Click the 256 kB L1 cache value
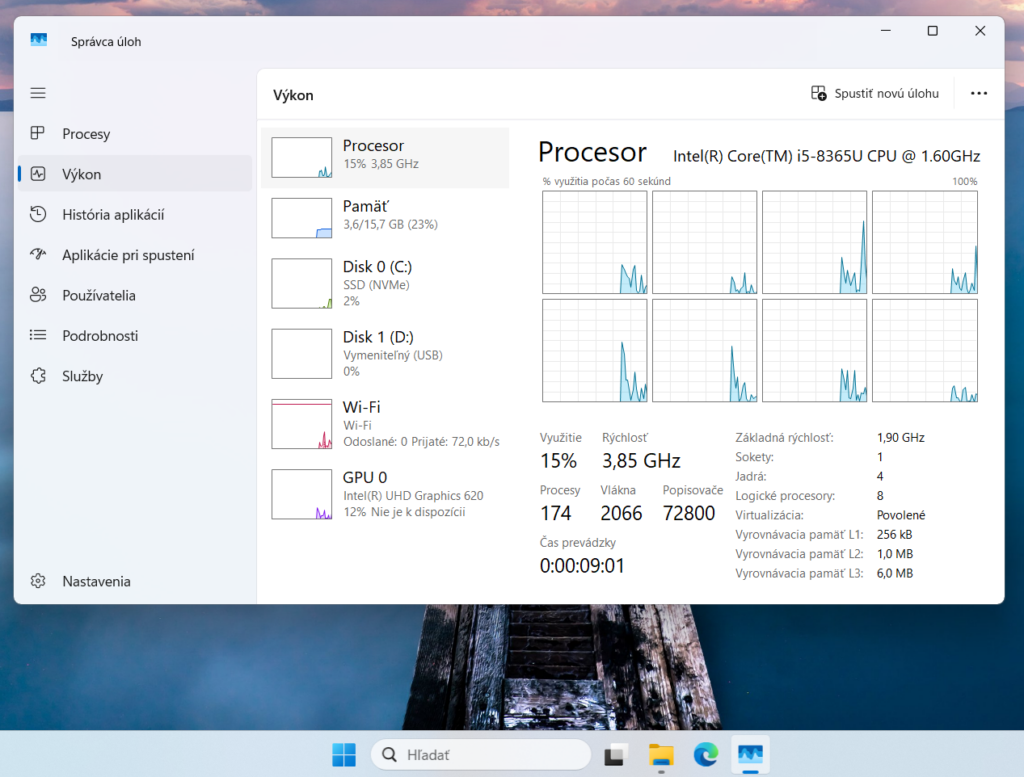The width and height of the screenshot is (1024, 777). [894, 534]
